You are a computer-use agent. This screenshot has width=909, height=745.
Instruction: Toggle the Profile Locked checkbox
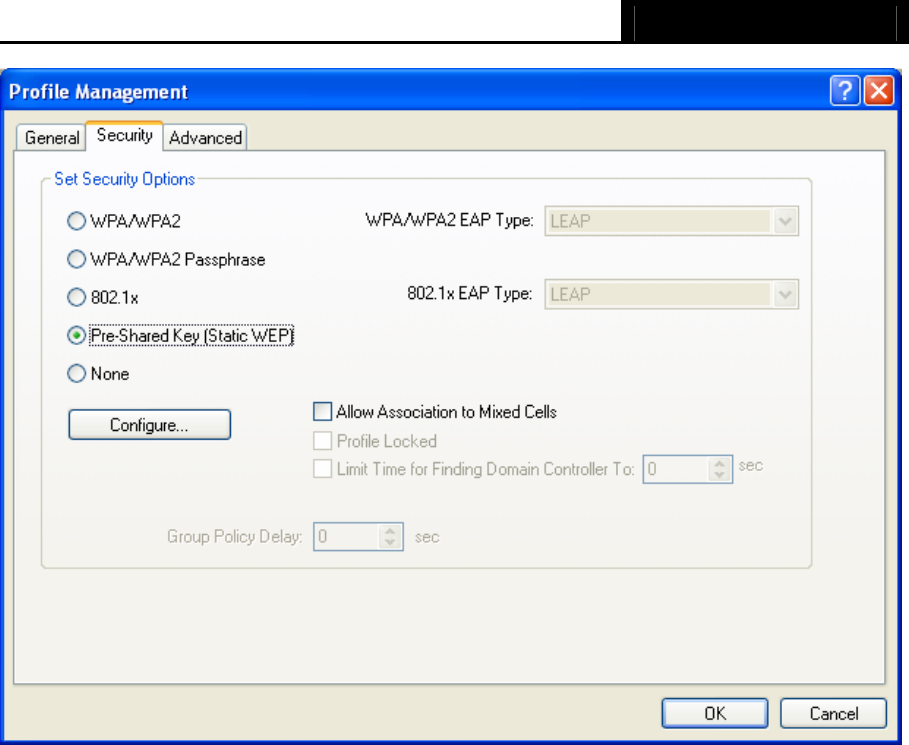pos(322,440)
